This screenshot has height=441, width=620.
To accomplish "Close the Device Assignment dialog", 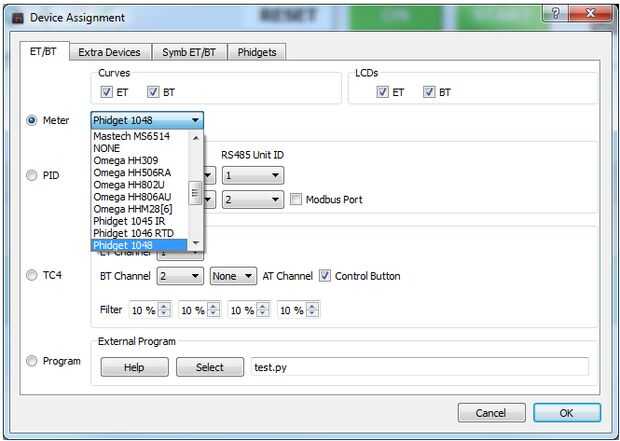I will [590, 14].
